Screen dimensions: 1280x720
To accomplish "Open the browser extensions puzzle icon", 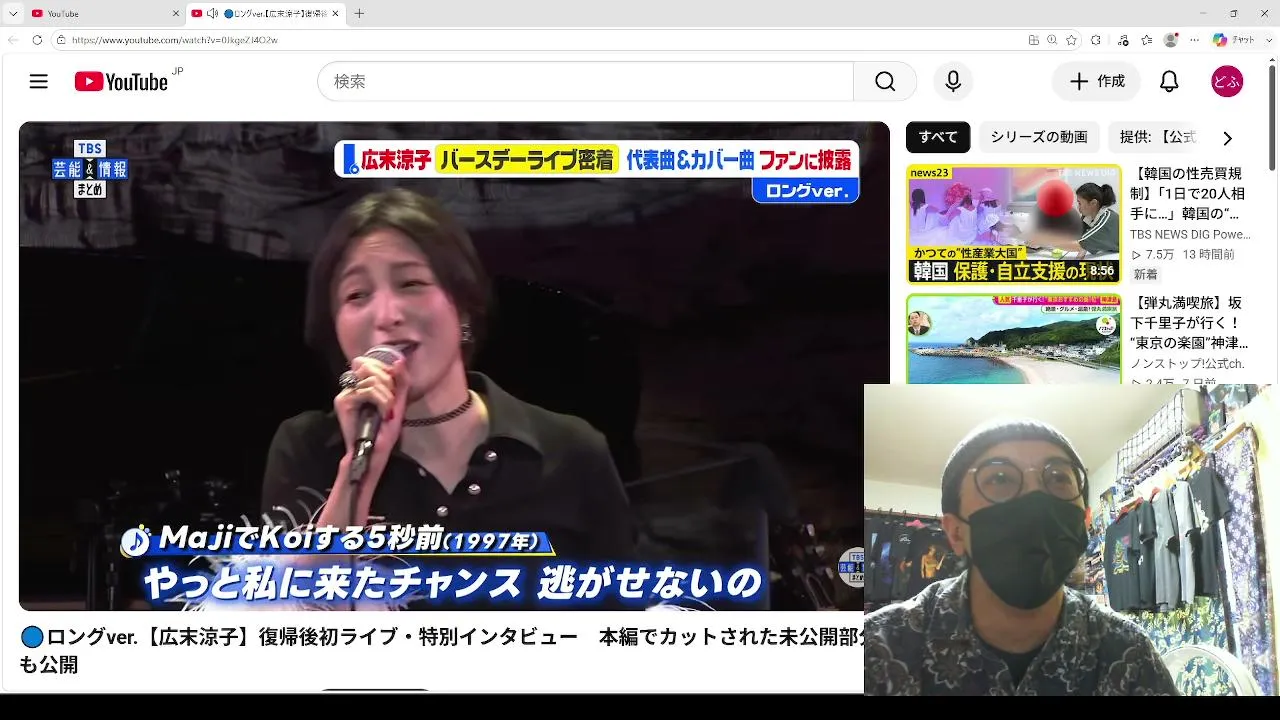I will coord(1096,40).
